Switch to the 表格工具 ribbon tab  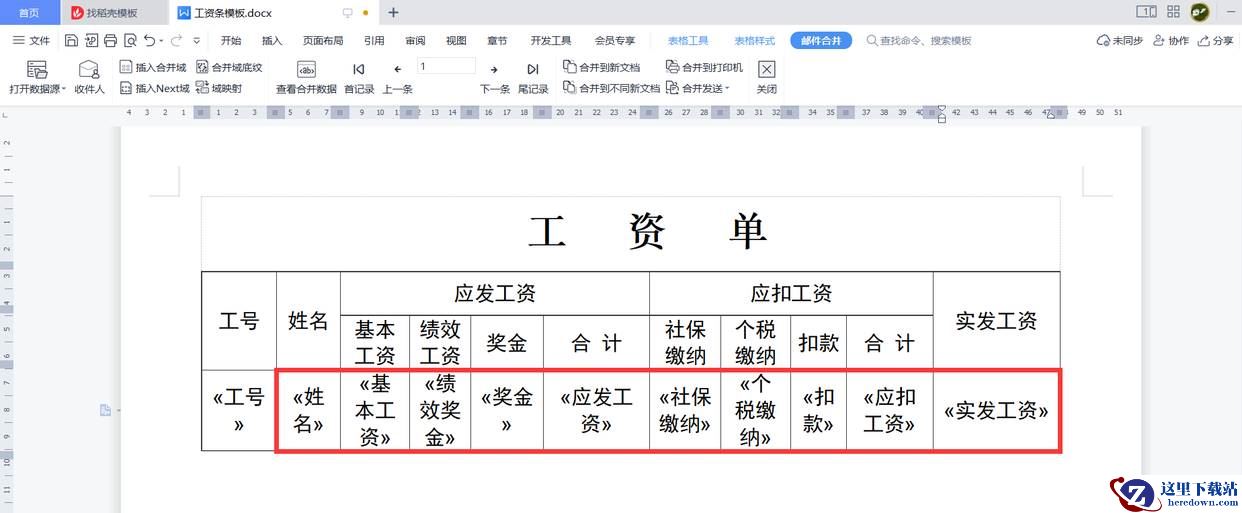(688, 41)
